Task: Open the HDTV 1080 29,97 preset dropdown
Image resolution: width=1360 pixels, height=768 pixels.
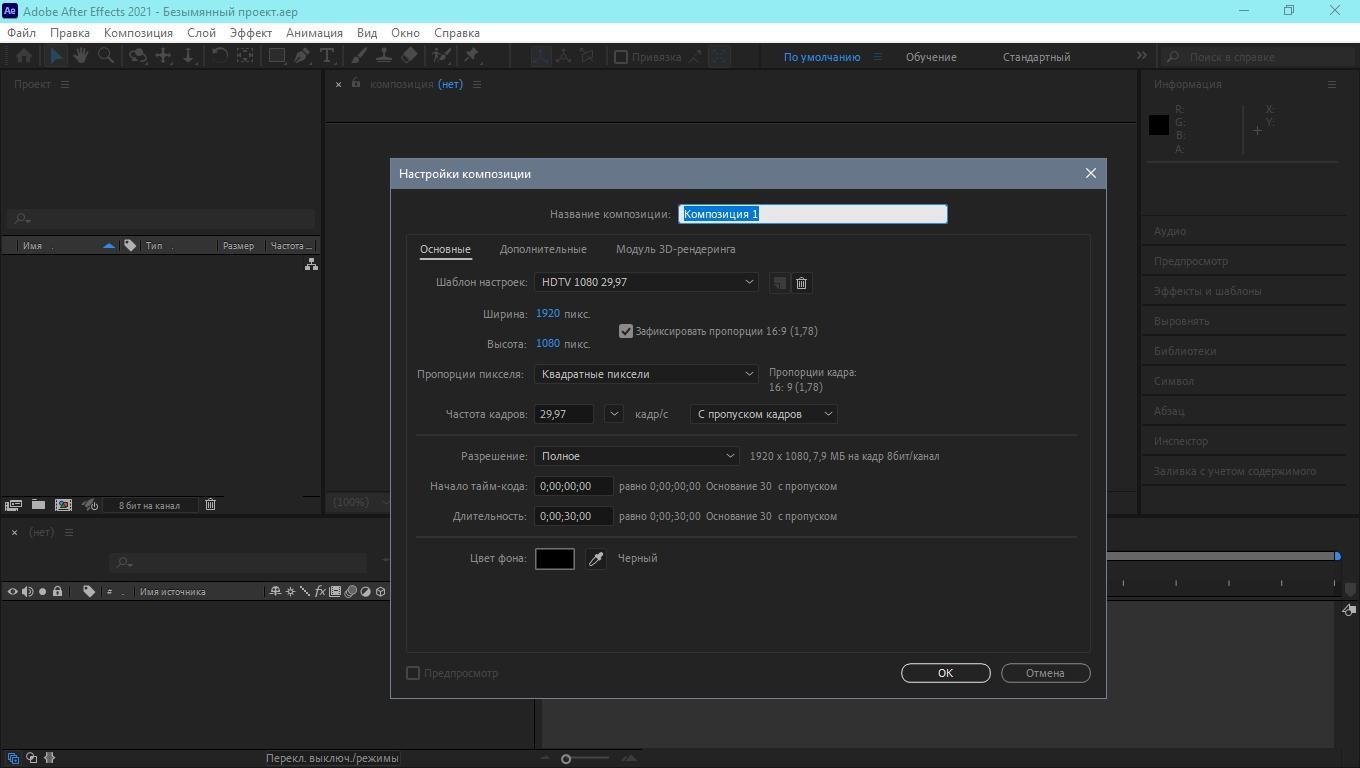Action: click(x=646, y=282)
